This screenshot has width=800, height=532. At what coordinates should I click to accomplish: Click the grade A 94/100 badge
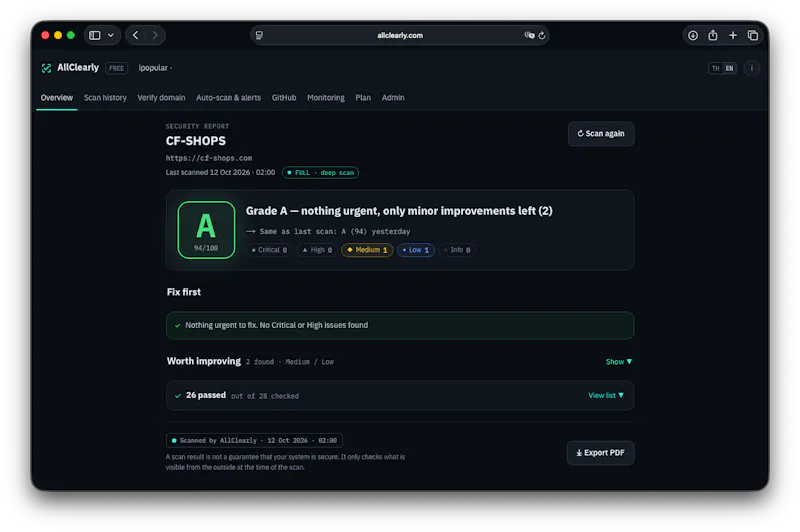[206, 230]
